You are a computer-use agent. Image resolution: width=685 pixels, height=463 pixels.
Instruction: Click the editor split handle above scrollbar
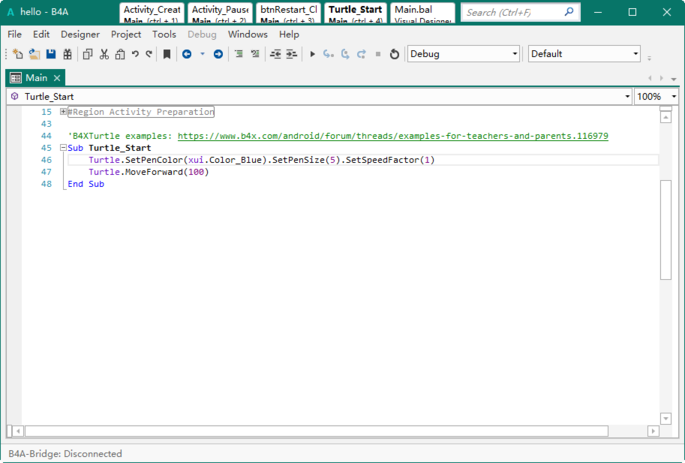[x=666, y=108]
